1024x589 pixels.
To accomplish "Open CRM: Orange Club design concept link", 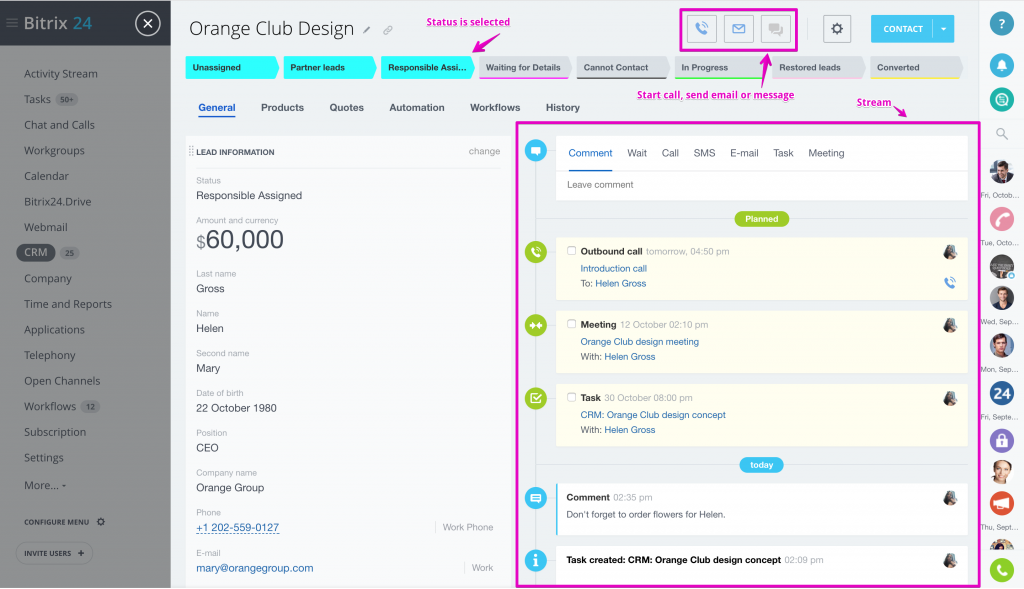I will click(653, 415).
